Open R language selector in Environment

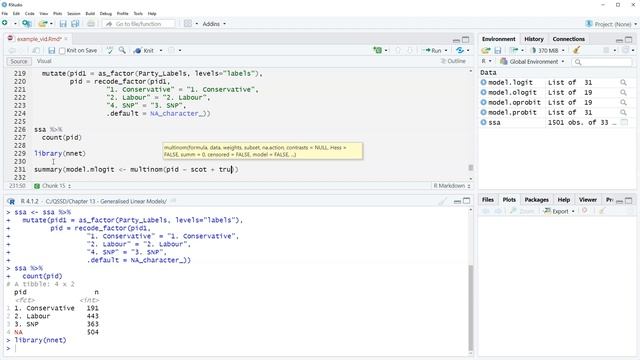pos(487,62)
